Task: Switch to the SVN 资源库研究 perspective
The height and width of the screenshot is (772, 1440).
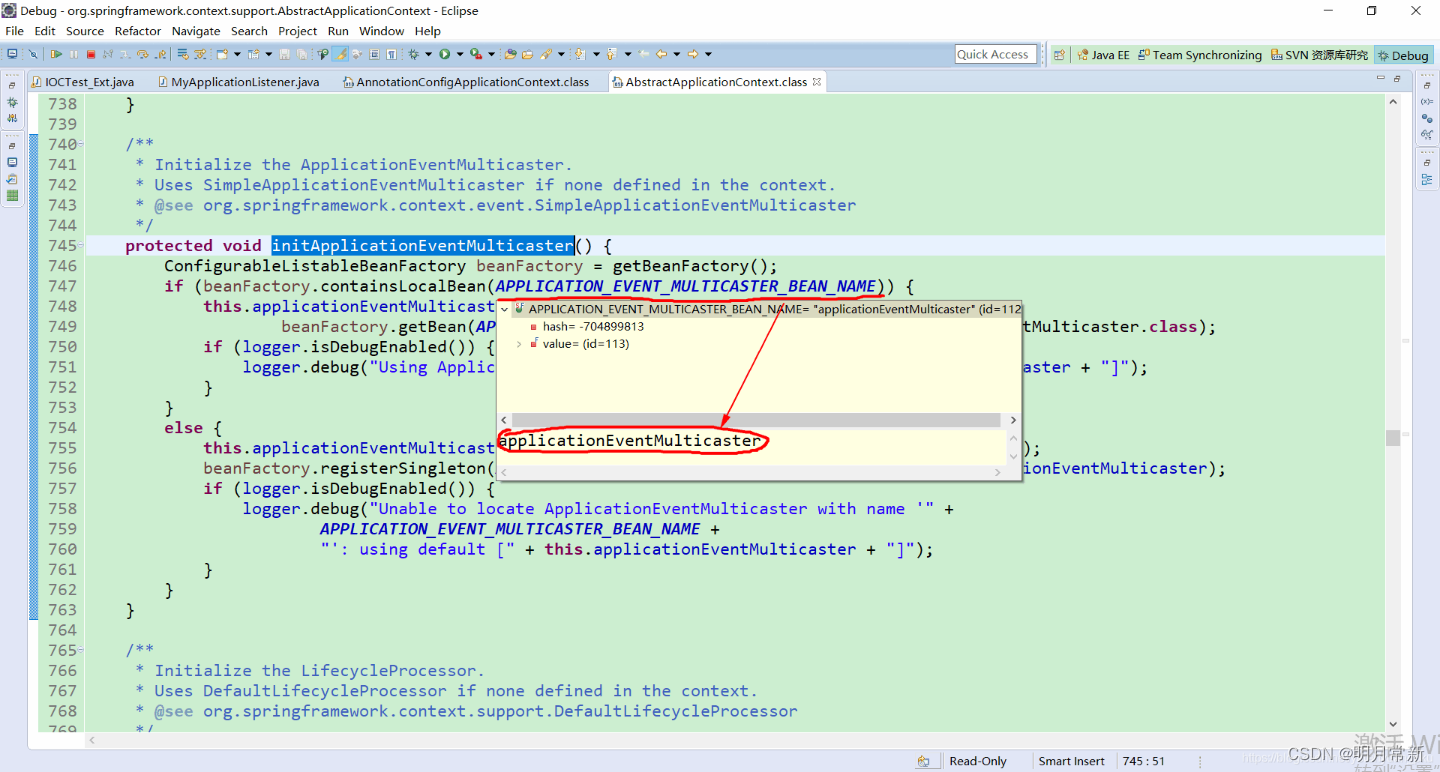Action: (1319, 55)
